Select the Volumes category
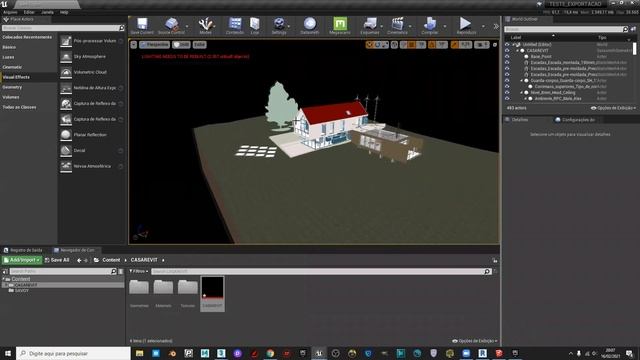 11,97
